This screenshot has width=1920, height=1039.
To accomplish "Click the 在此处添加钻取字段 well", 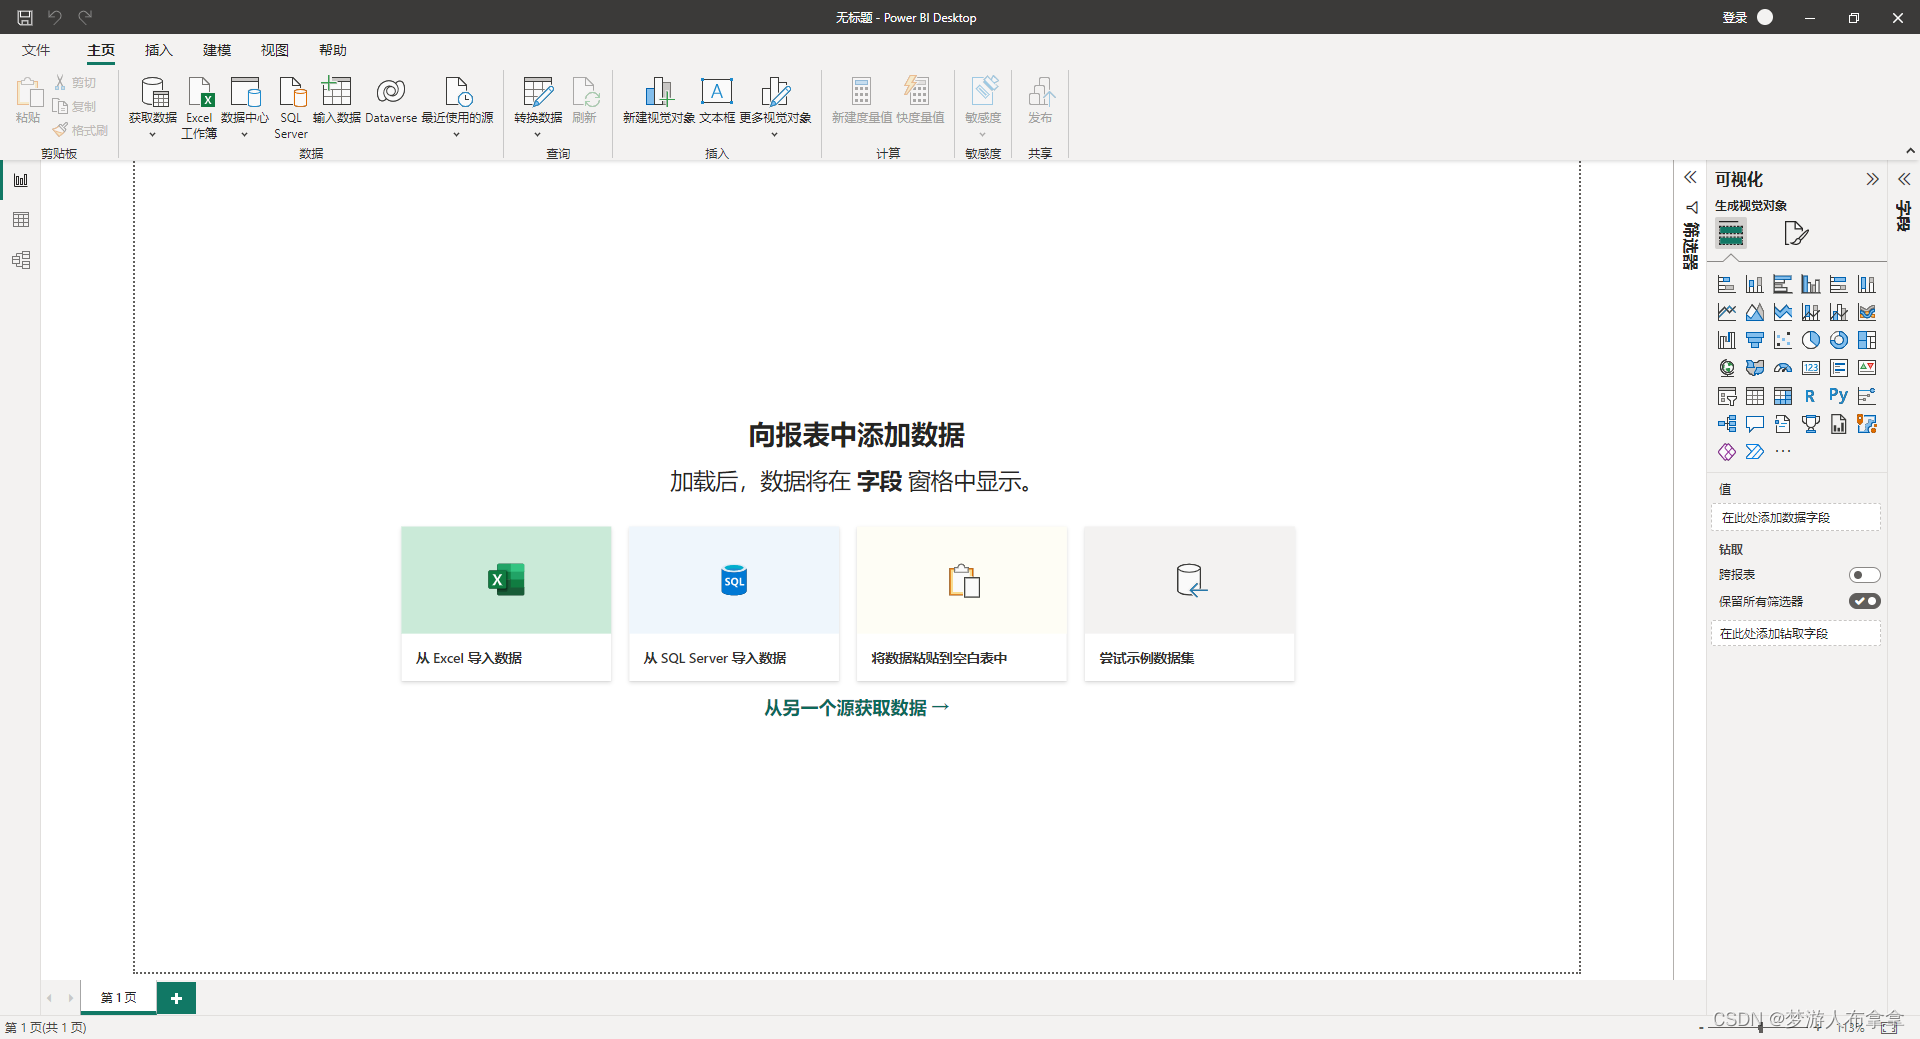I will [1796, 633].
